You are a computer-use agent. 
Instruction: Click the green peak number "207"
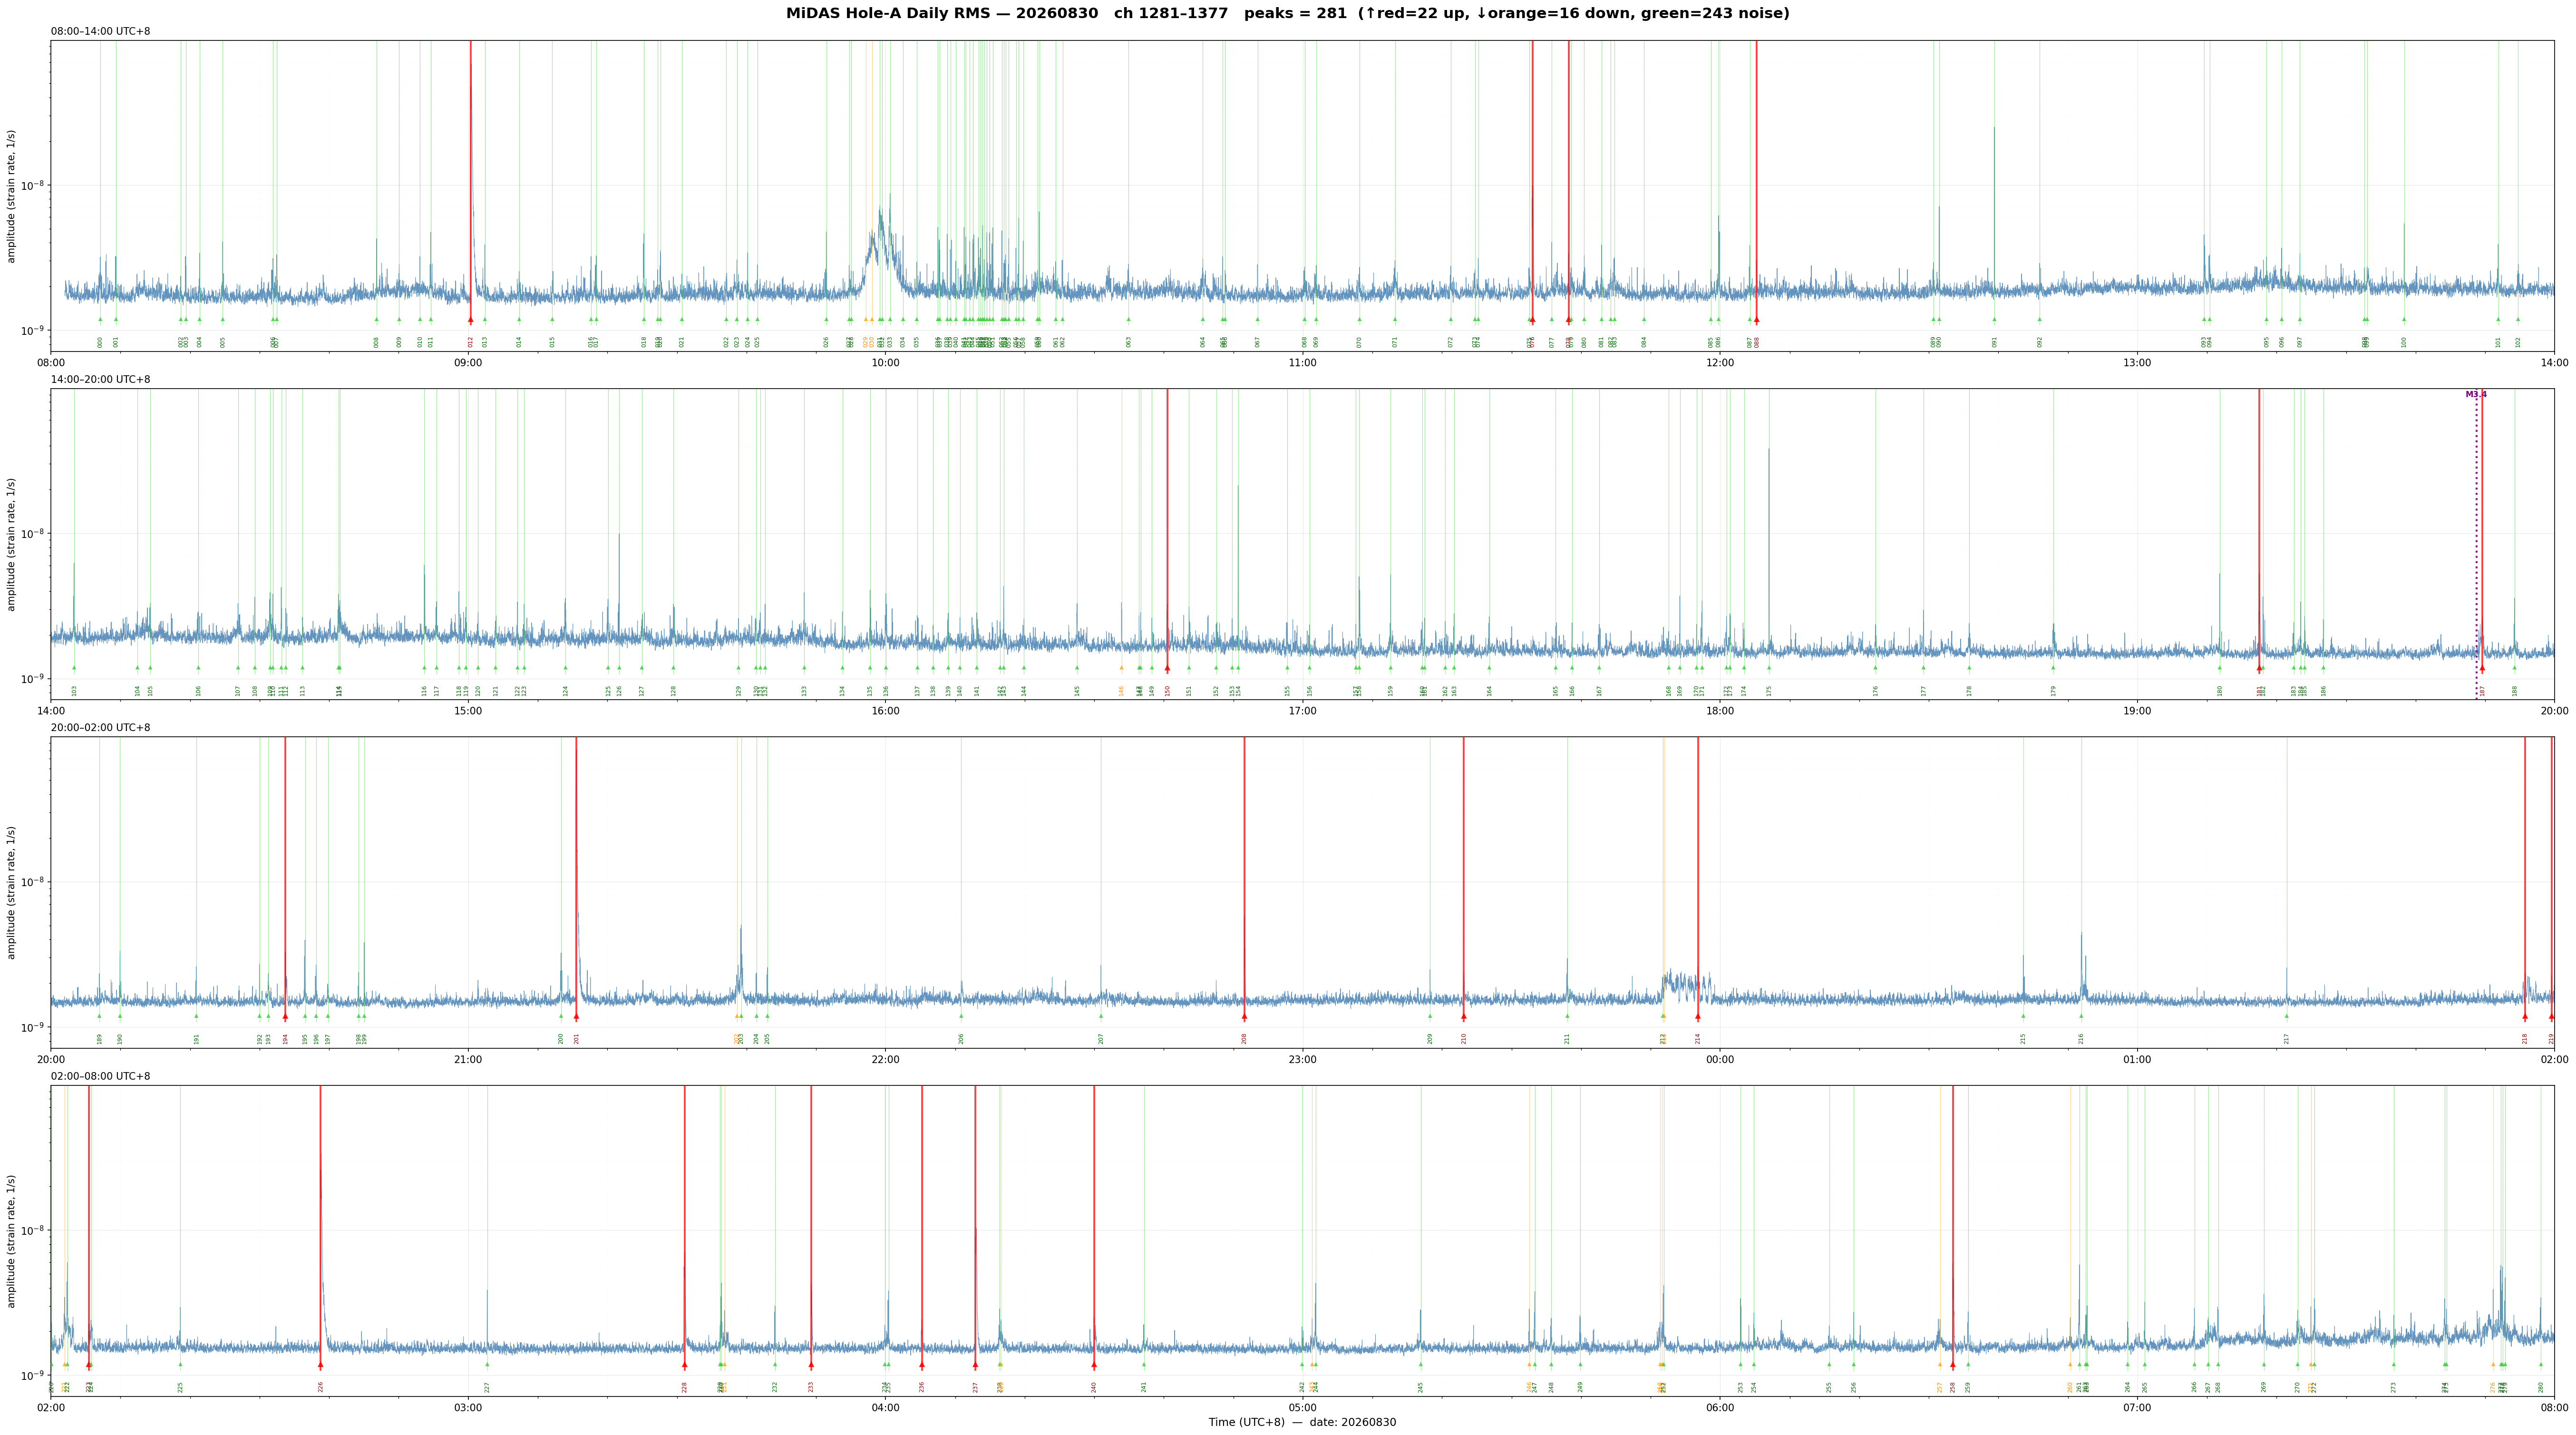point(1101,1039)
